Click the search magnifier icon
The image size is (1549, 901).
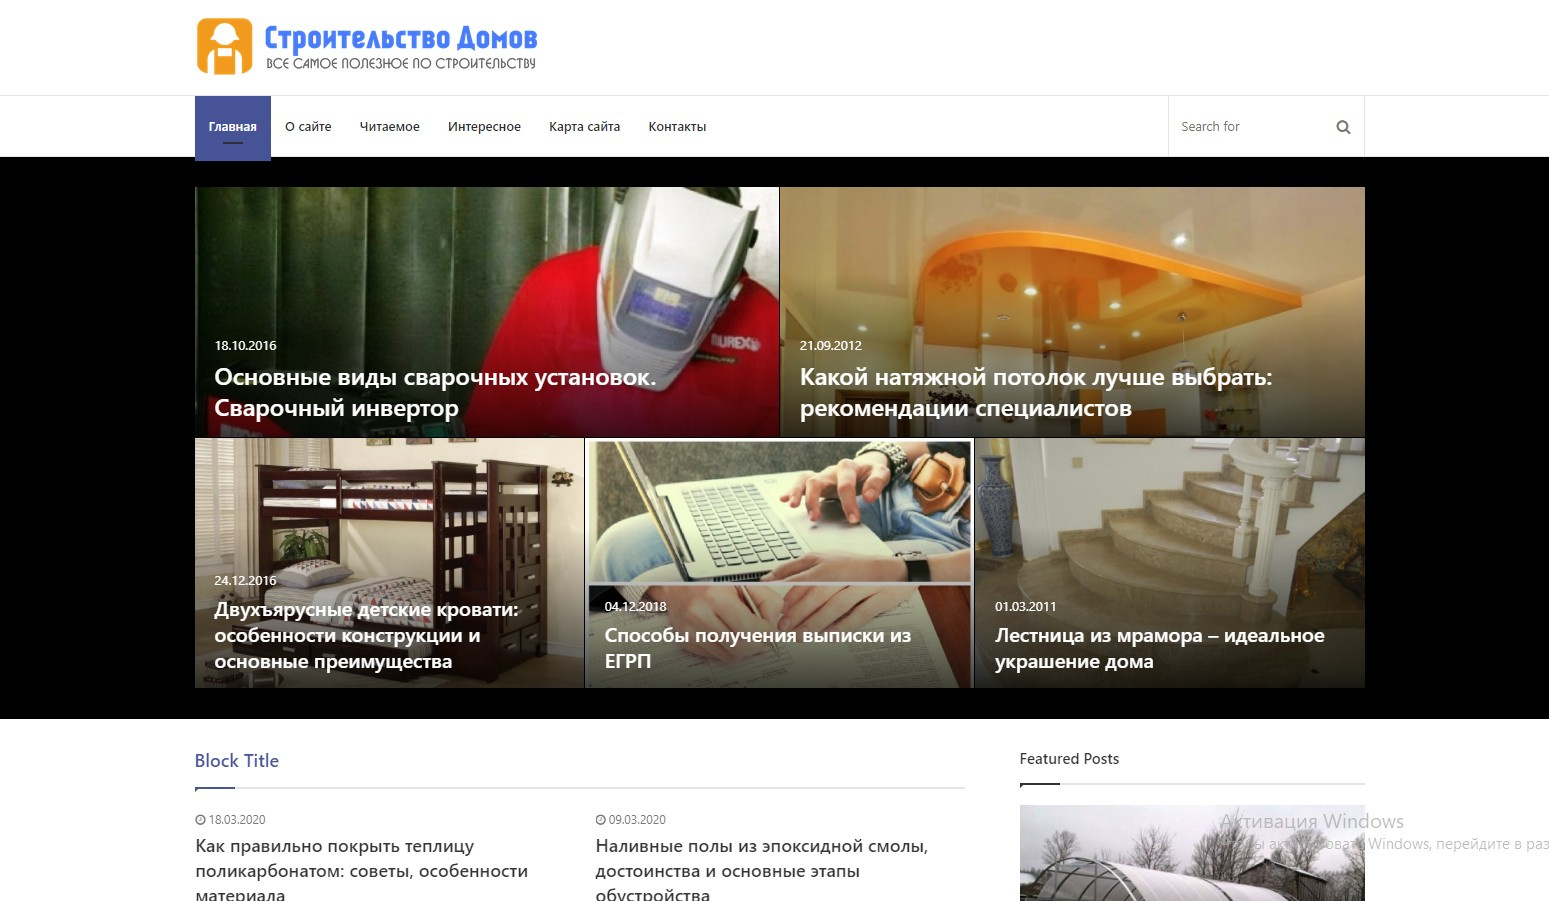(1343, 127)
